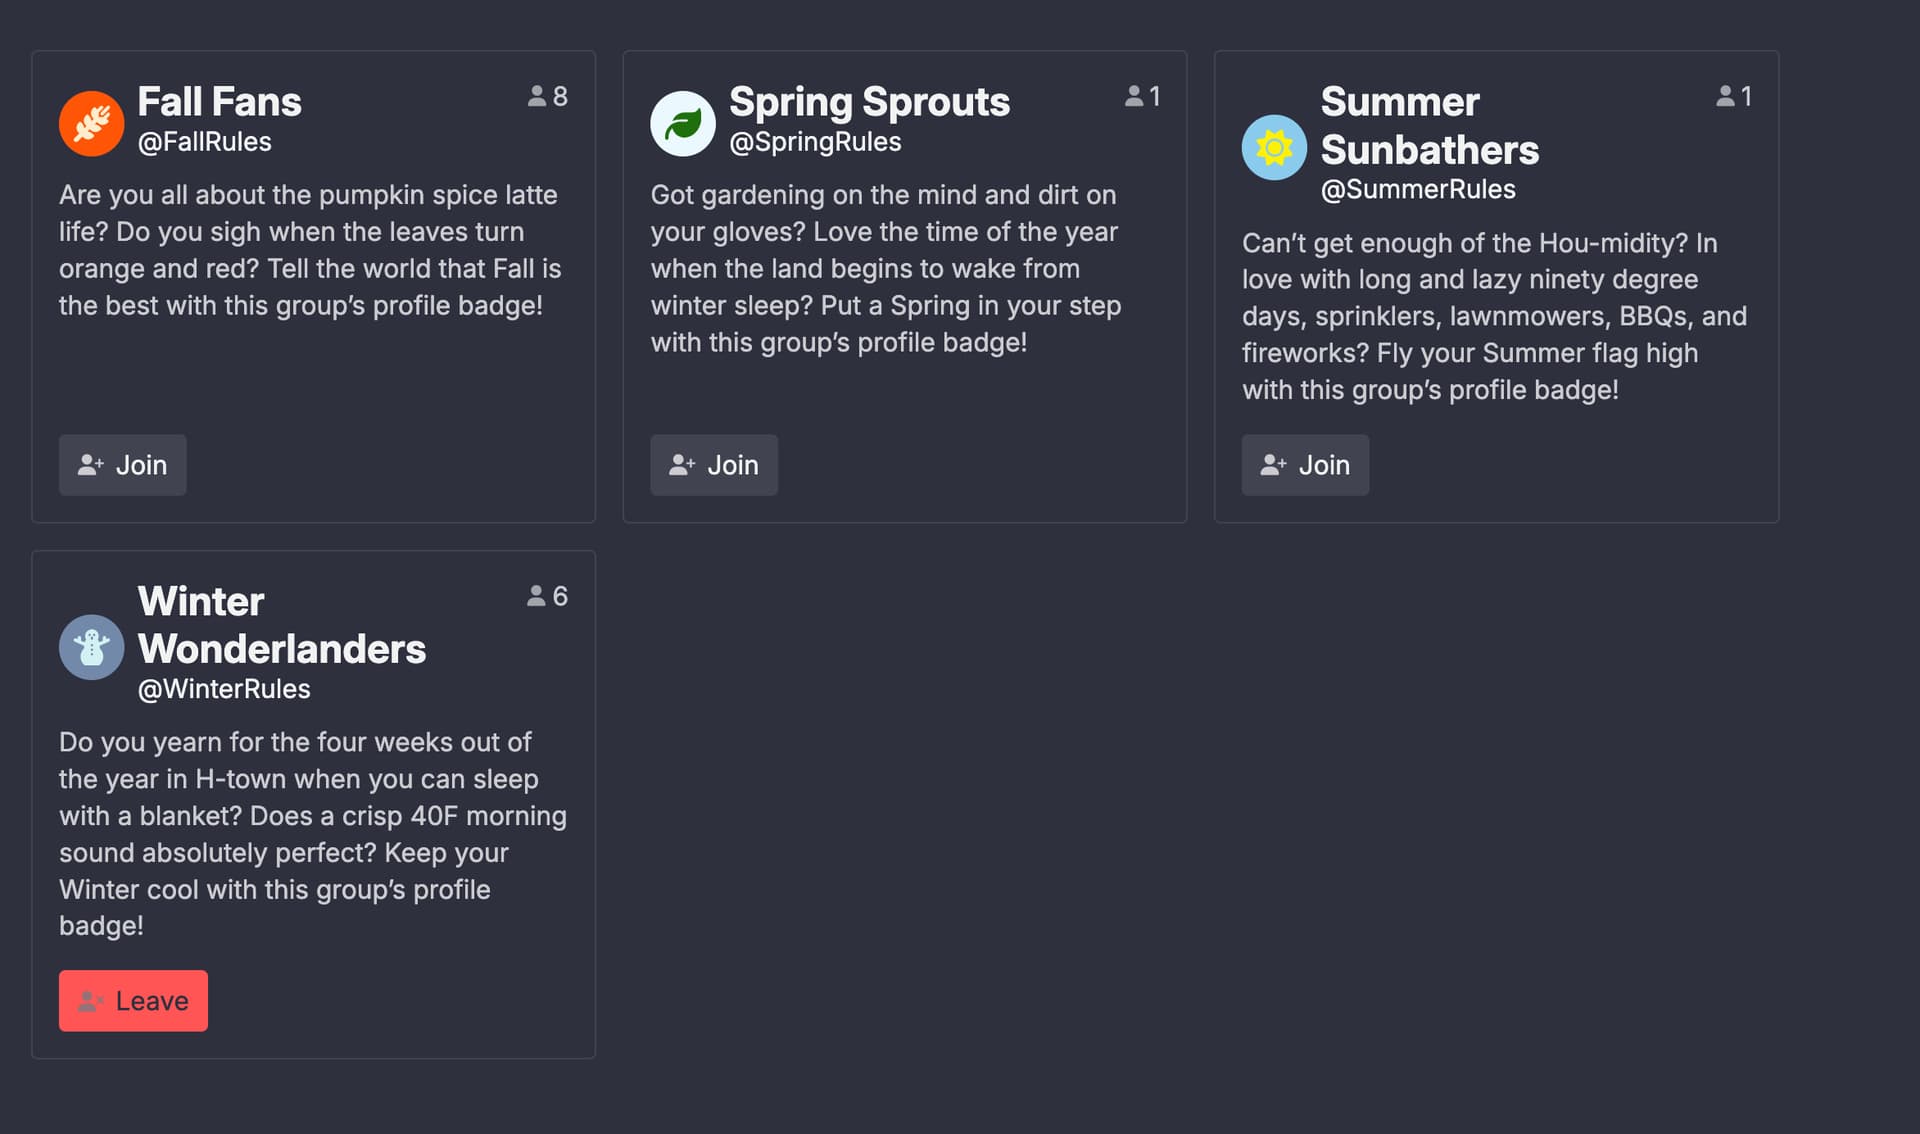The image size is (1920, 1134).
Task: Click the Spring Sprouts green leaf avatar
Action: point(683,124)
